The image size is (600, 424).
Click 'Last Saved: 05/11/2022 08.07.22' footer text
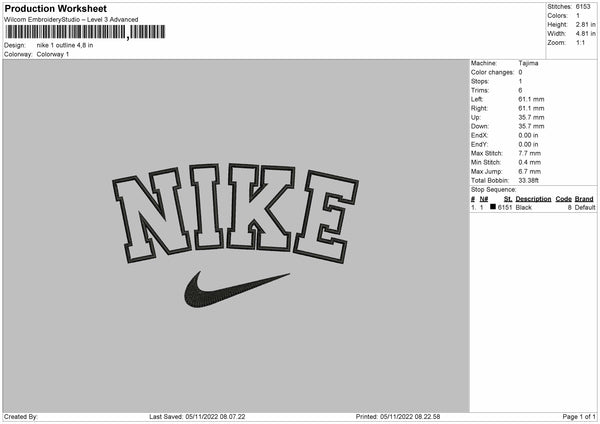[x=197, y=417]
